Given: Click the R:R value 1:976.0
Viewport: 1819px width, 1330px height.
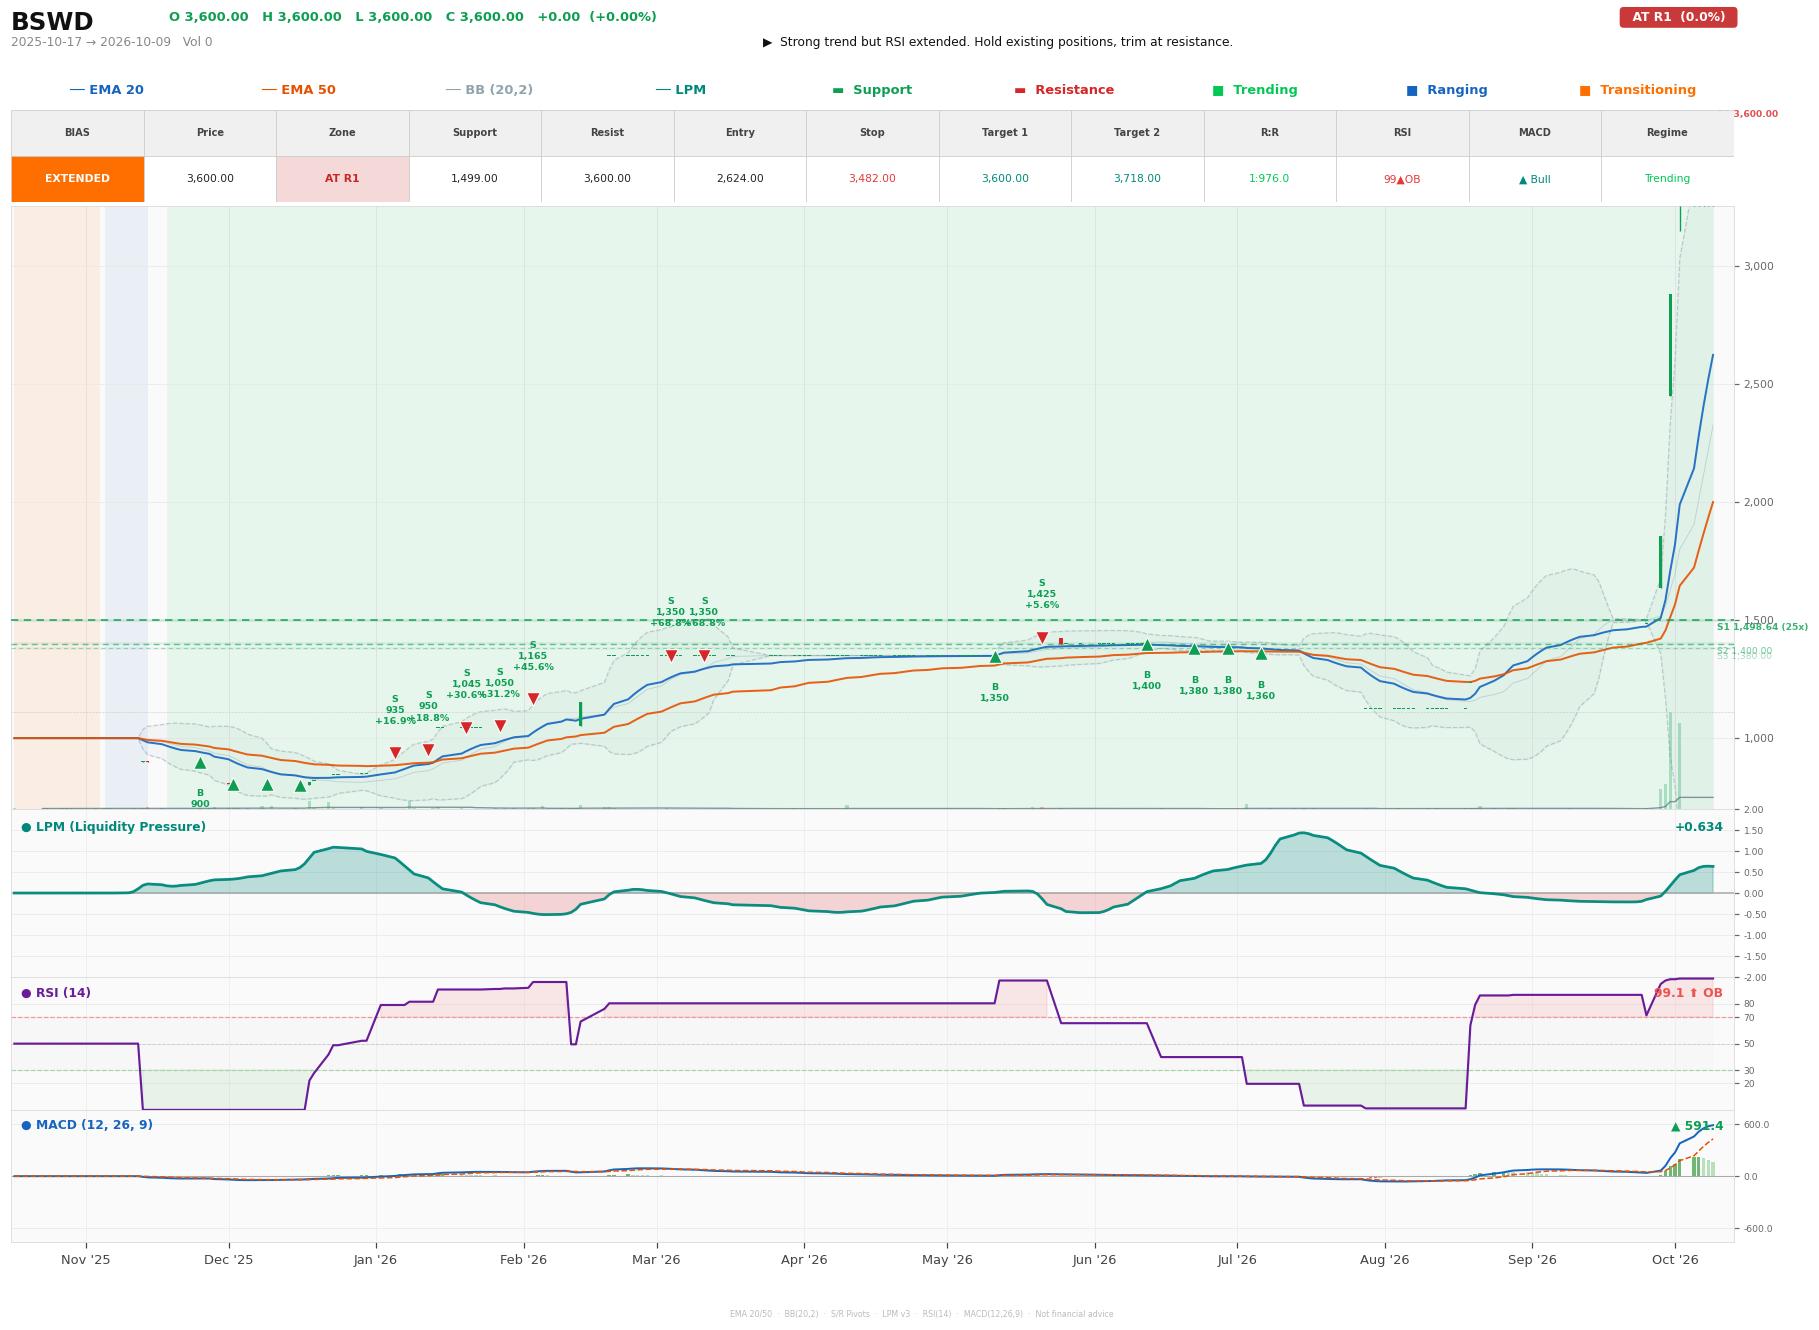Looking at the screenshot, I should point(1270,179).
